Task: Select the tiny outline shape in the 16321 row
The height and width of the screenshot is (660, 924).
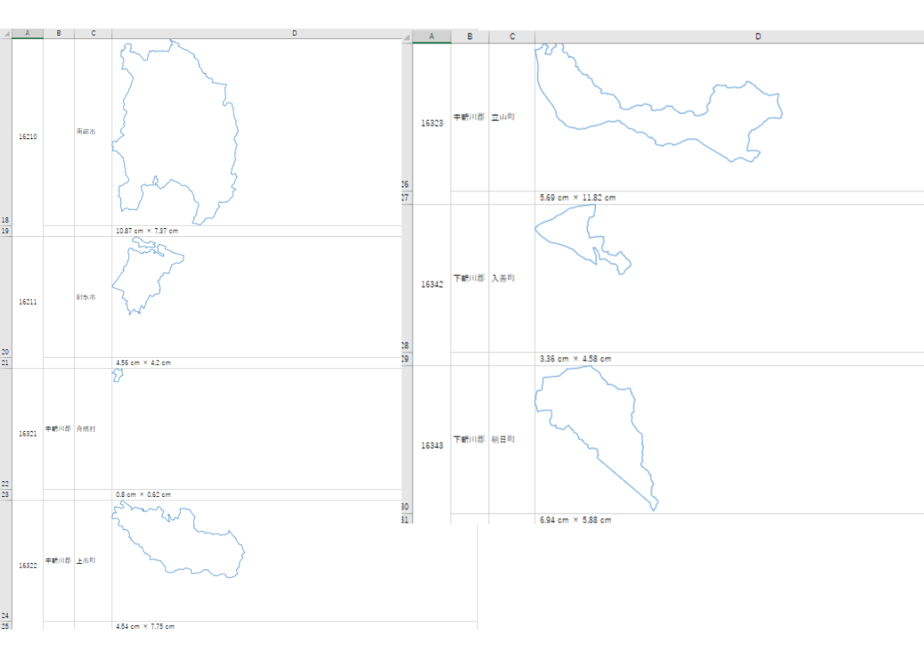Action: [x=118, y=375]
